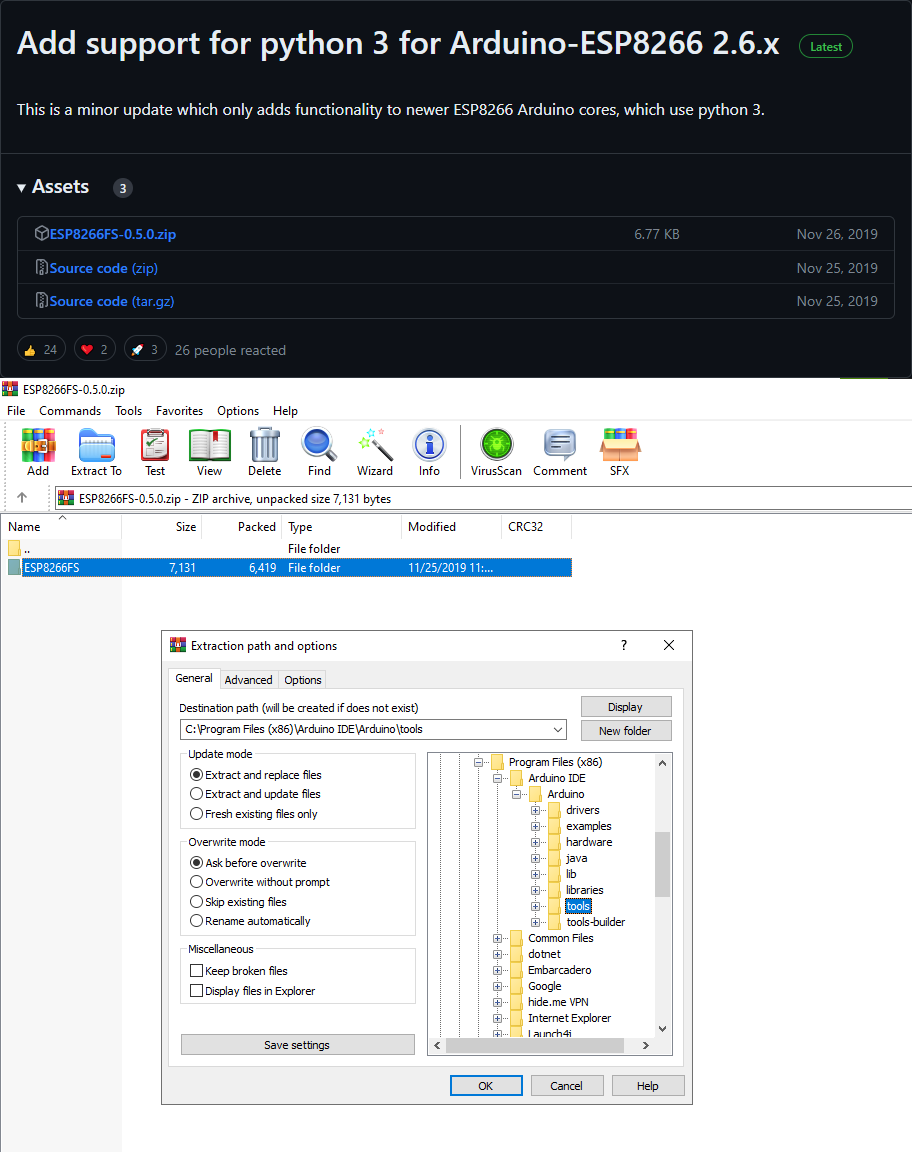Expand the java folder node
912x1152 pixels.
click(x=536, y=858)
